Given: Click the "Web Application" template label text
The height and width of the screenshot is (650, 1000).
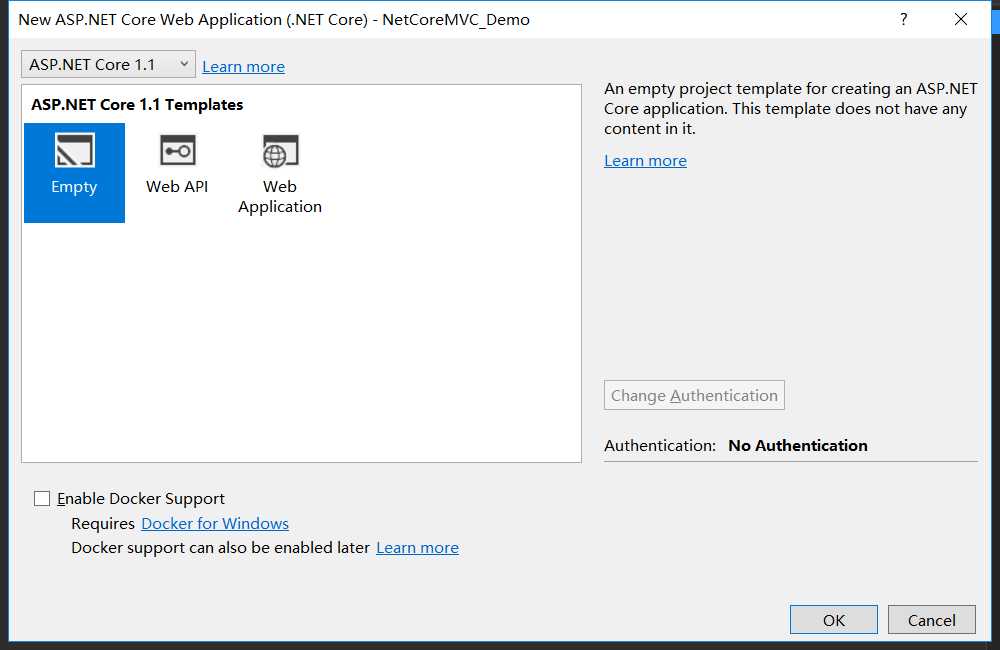Looking at the screenshot, I should click(x=280, y=197).
